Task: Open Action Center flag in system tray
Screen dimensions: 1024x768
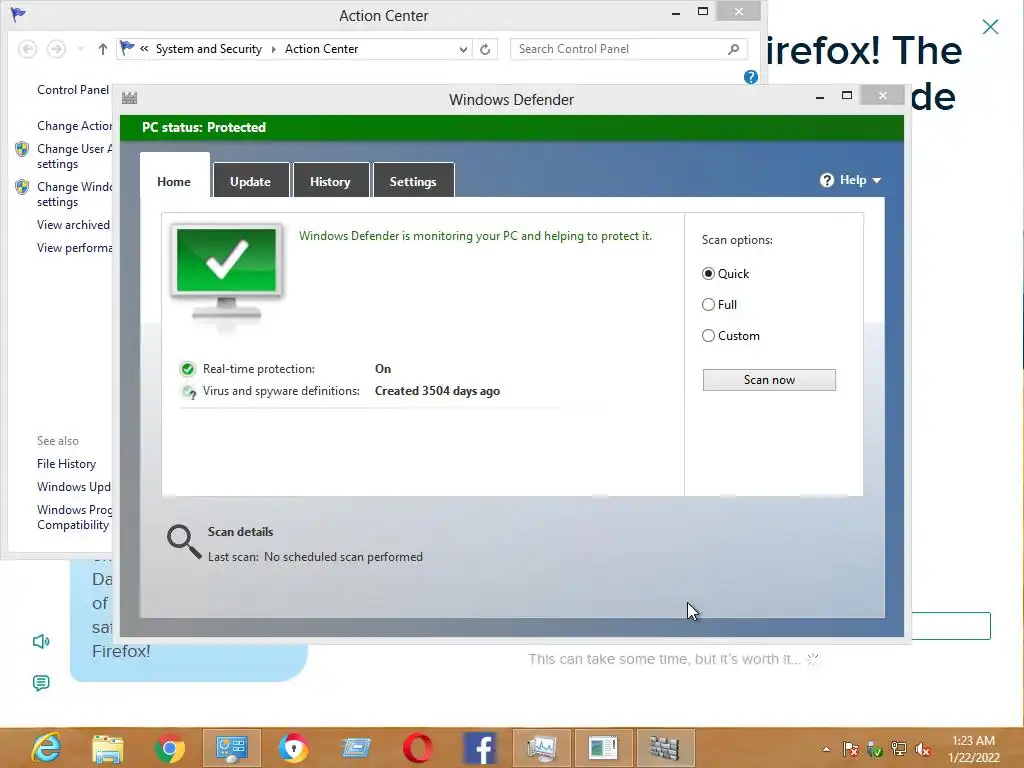Action: 850,749
